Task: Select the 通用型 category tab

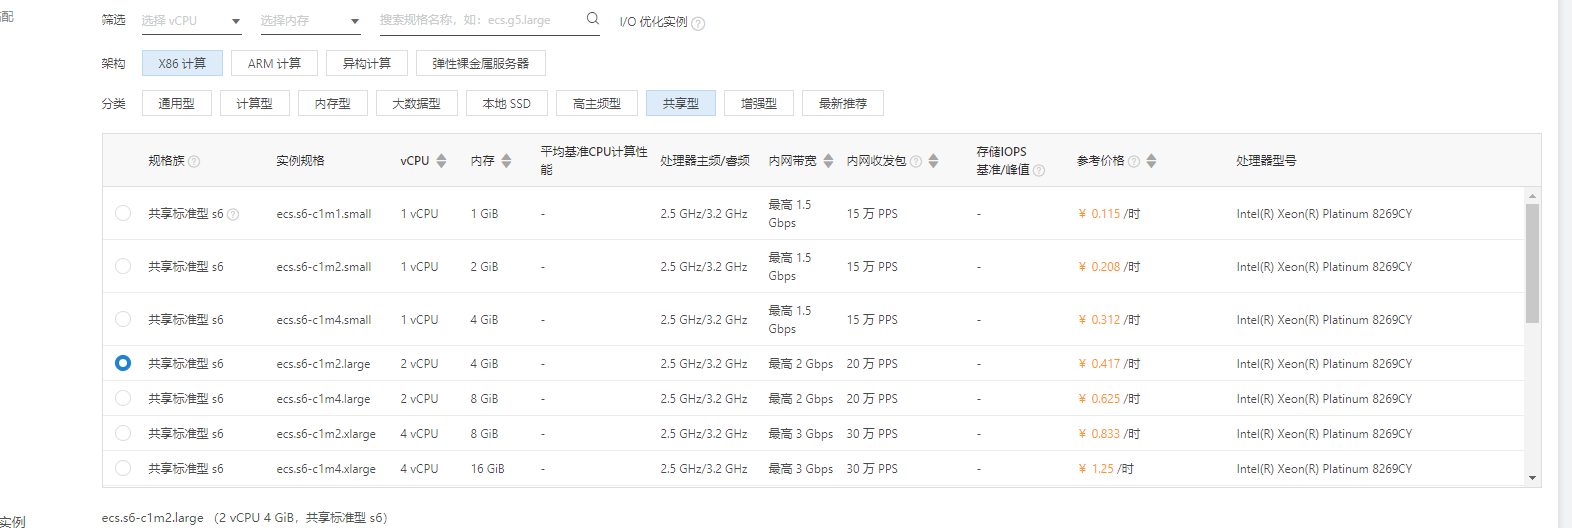Action: click(176, 103)
